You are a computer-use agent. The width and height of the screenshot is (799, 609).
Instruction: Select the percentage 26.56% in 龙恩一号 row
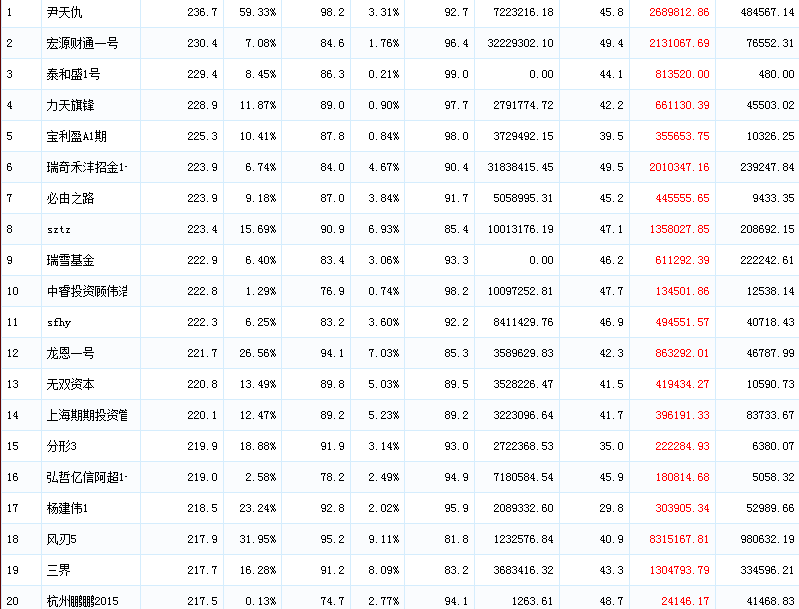[258, 353]
